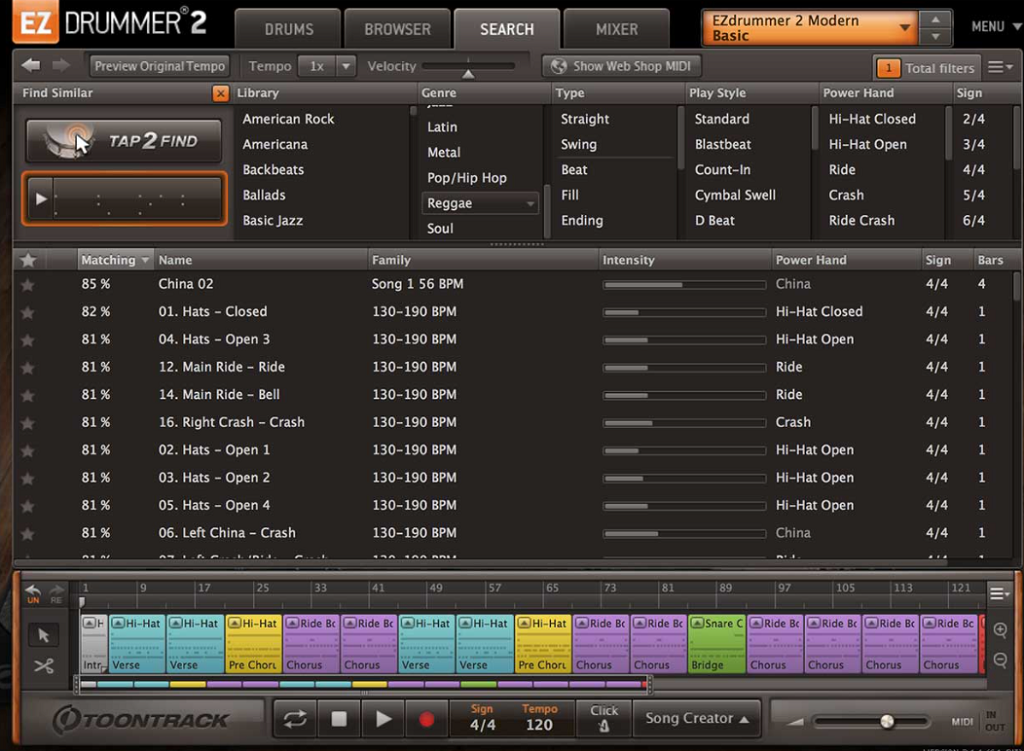Screen dimensions: 1024x751
Task: Switch to the DRUMS tab
Action: tap(289, 29)
